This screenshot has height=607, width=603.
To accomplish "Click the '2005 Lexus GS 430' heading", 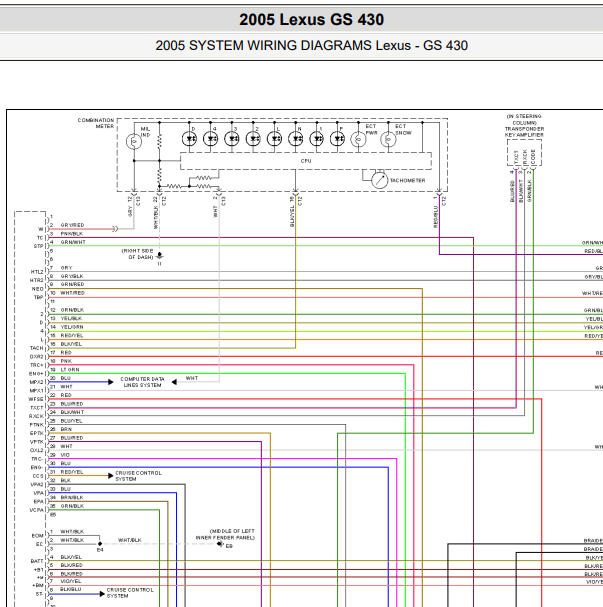I will click(312, 19).
